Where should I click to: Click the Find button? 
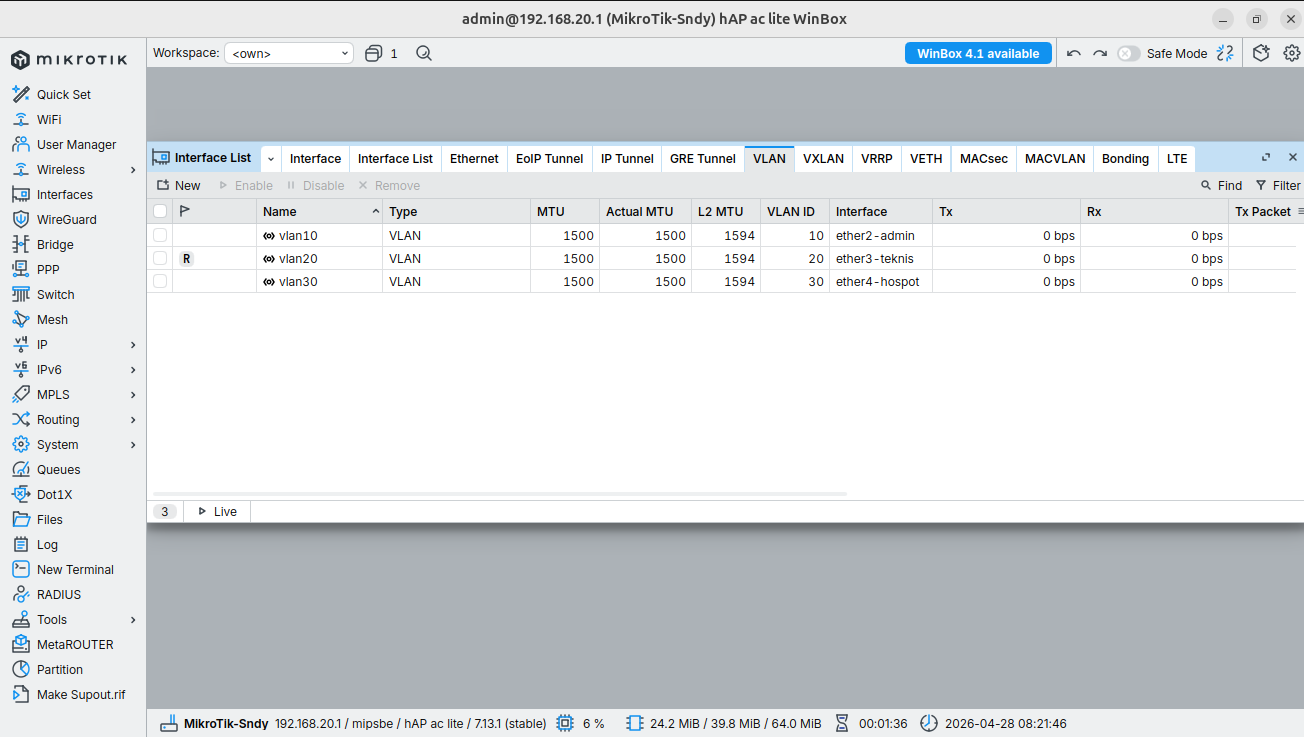click(x=1221, y=185)
